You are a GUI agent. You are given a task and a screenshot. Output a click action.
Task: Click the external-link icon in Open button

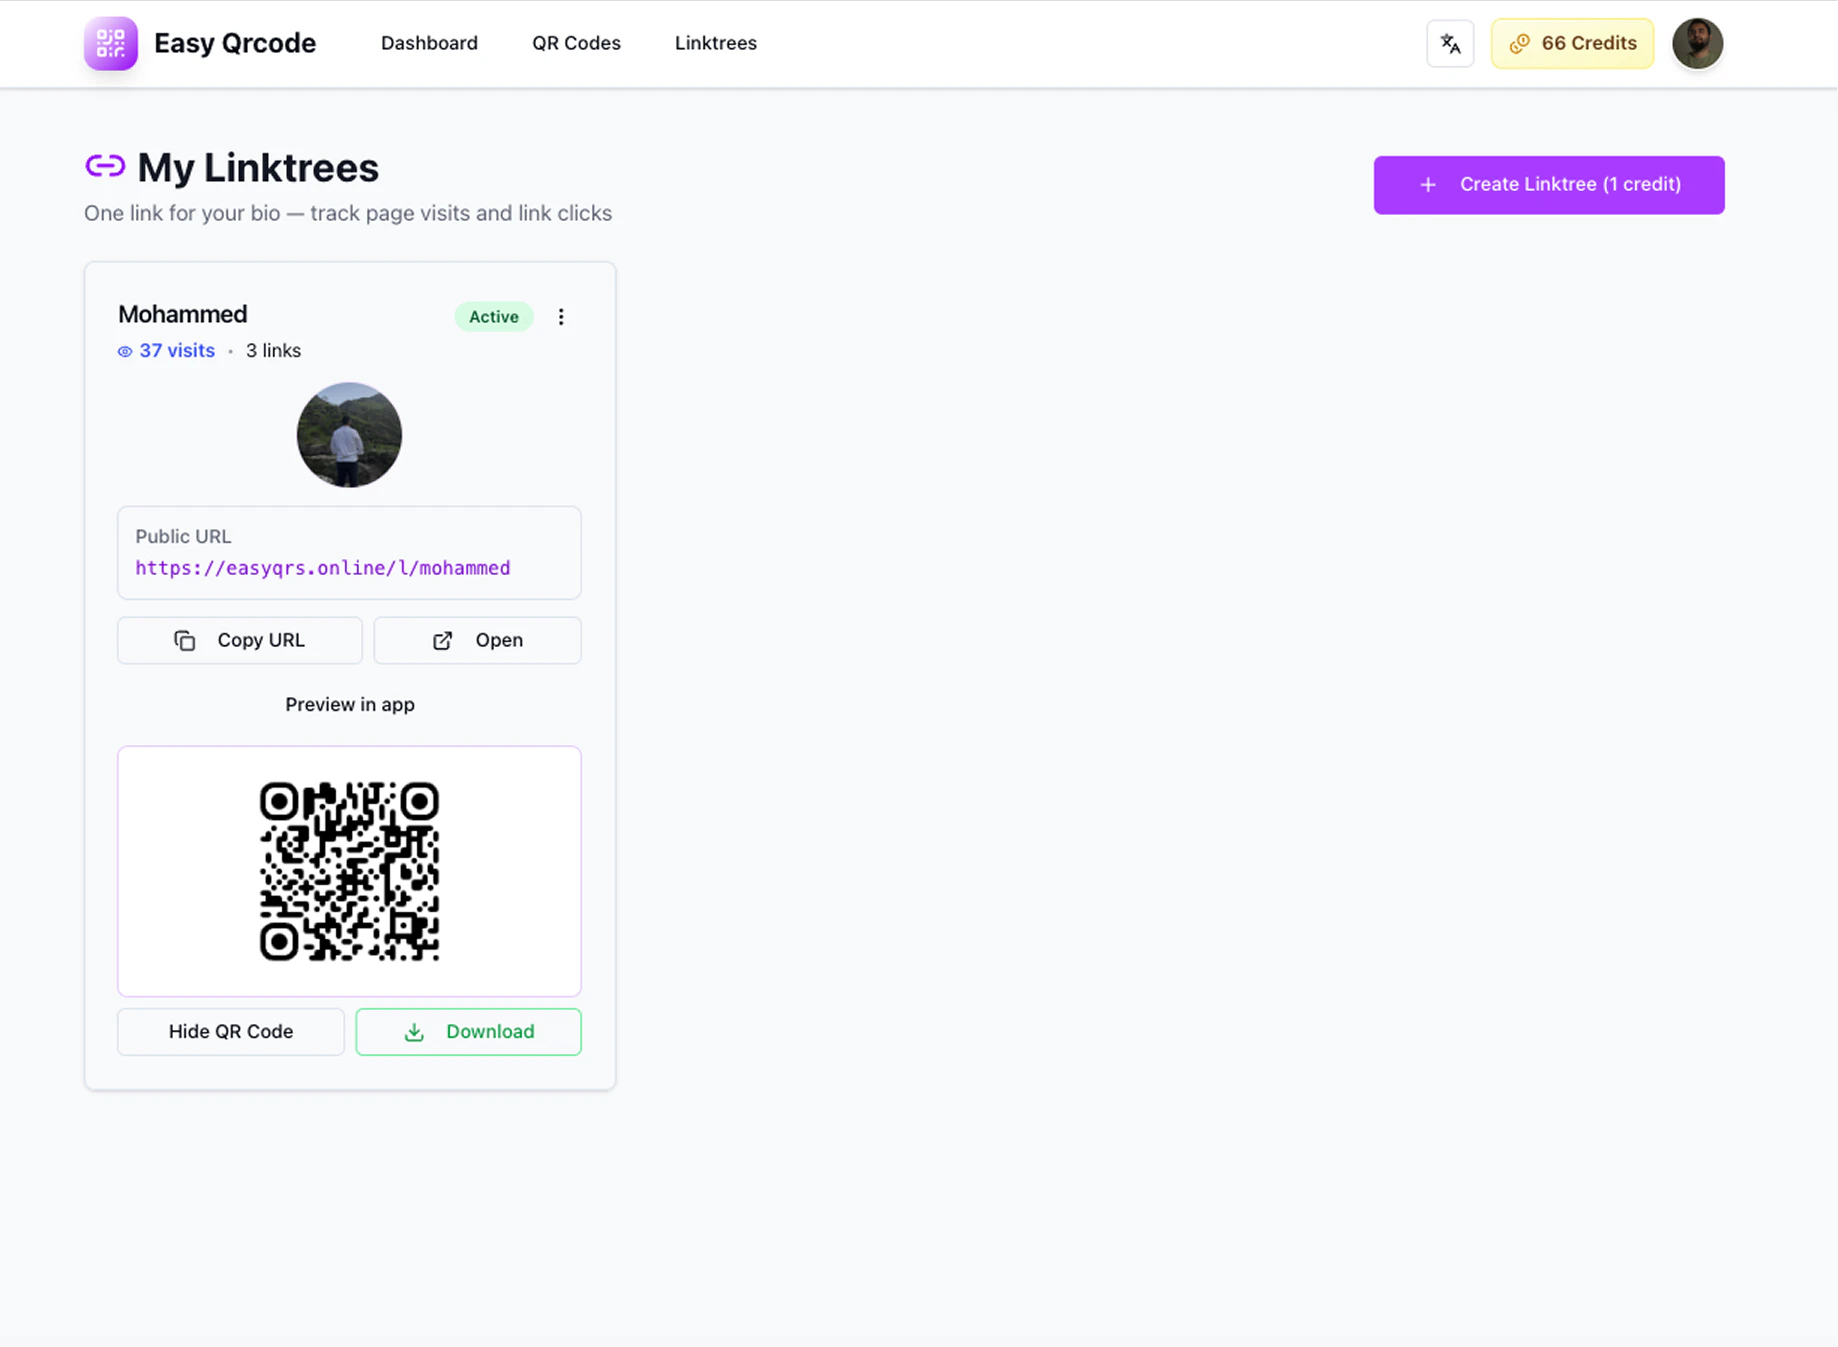(443, 640)
